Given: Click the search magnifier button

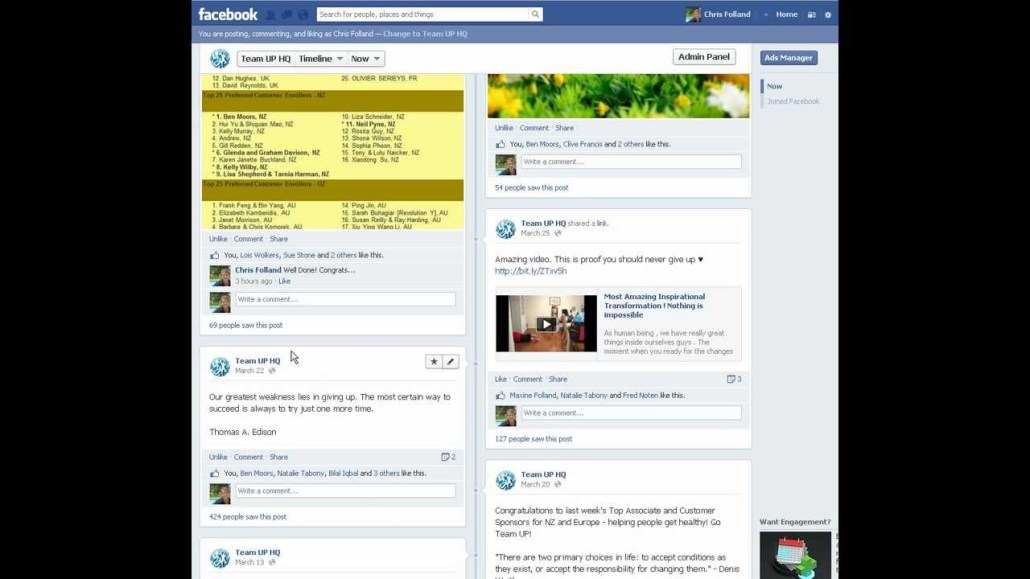Looking at the screenshot, I should 535,14.
